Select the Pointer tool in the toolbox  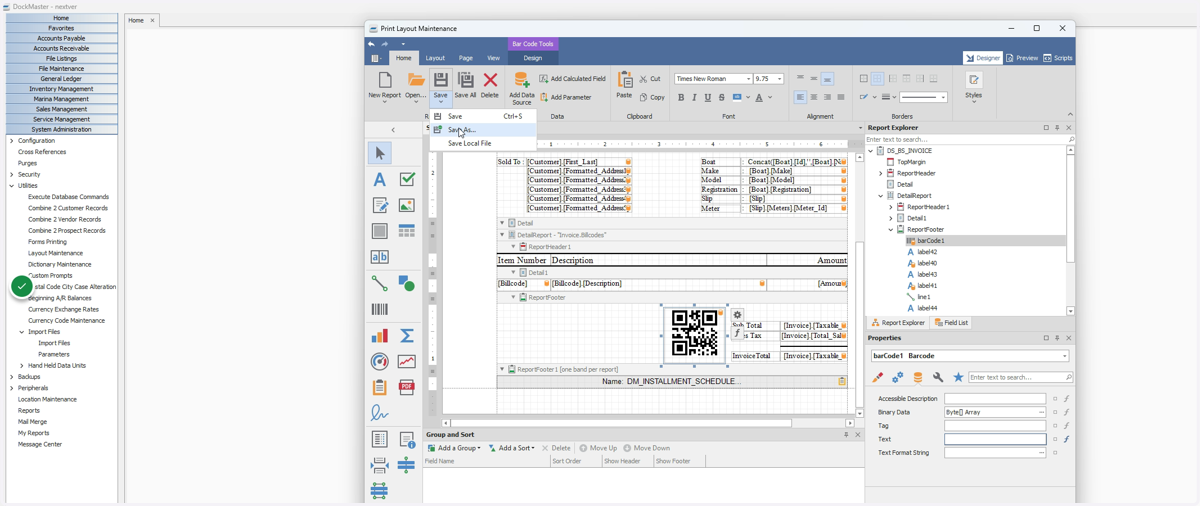coord(379,153)
